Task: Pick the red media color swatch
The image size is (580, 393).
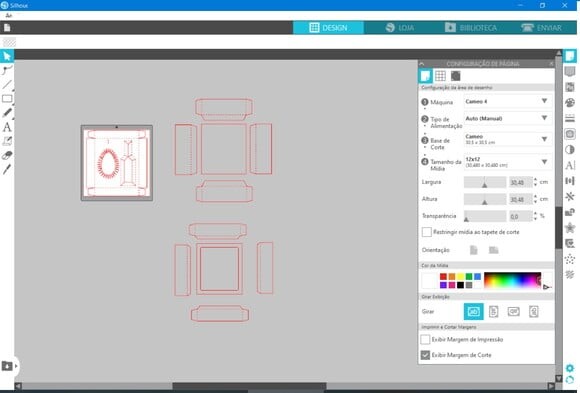Action: pos(443,276)
